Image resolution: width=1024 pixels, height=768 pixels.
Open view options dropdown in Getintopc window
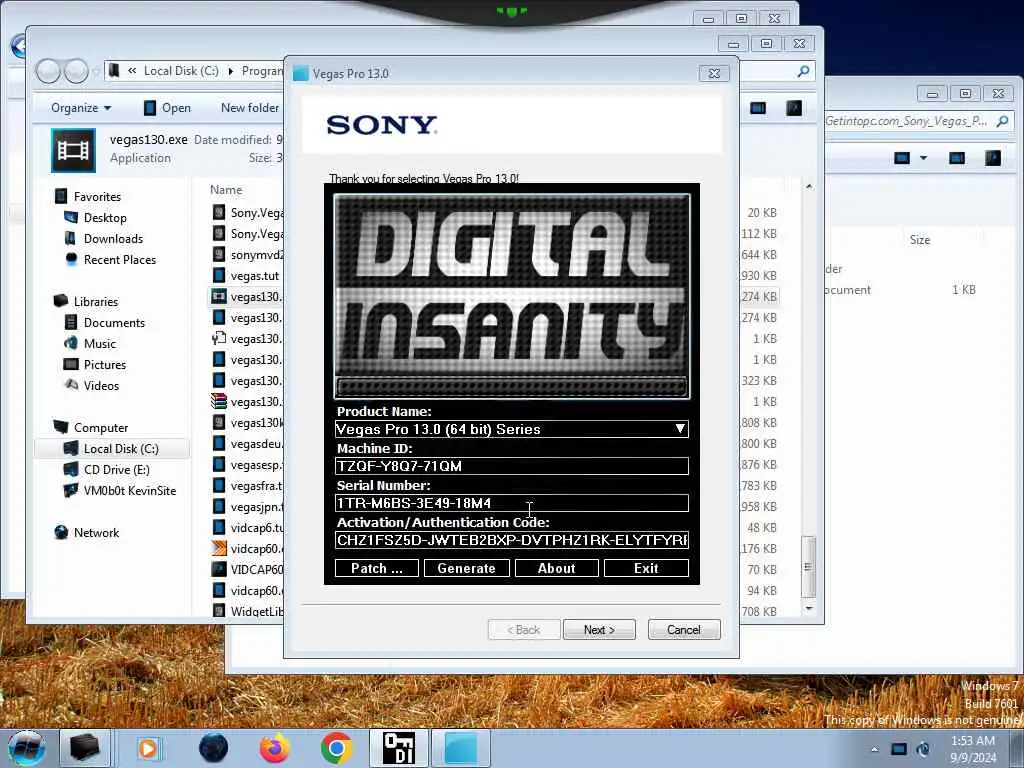(x=923, y=158)
